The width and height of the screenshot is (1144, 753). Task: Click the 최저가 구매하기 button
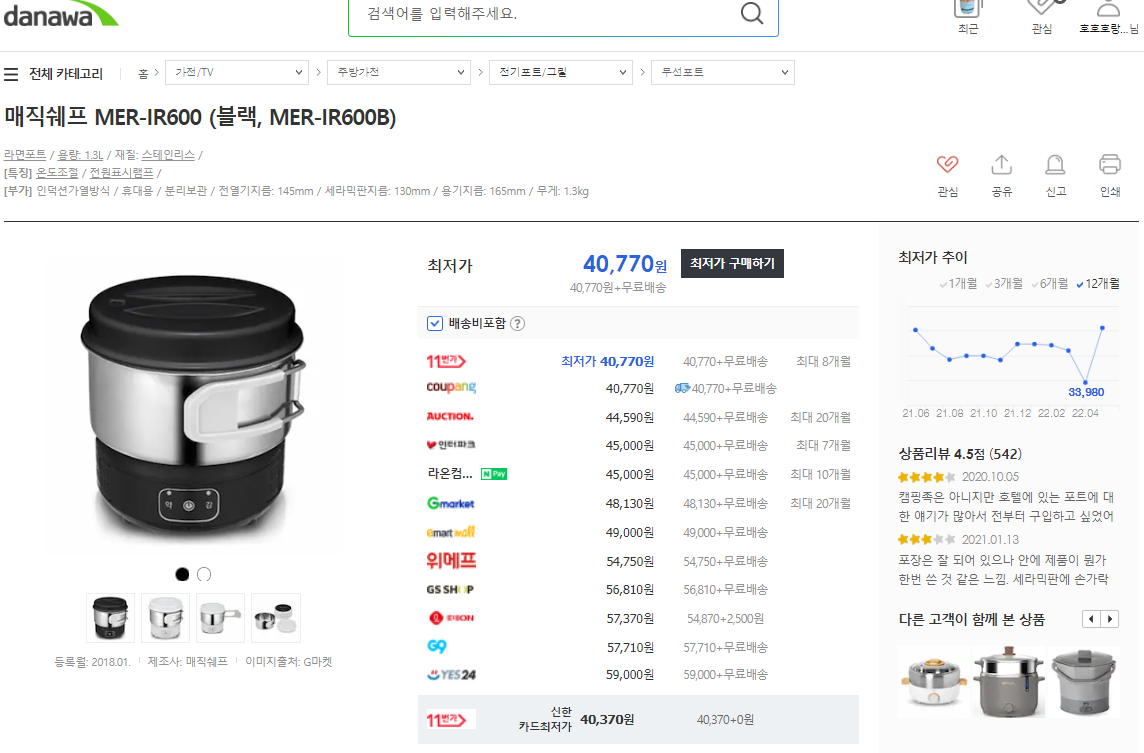coord(733,263)
